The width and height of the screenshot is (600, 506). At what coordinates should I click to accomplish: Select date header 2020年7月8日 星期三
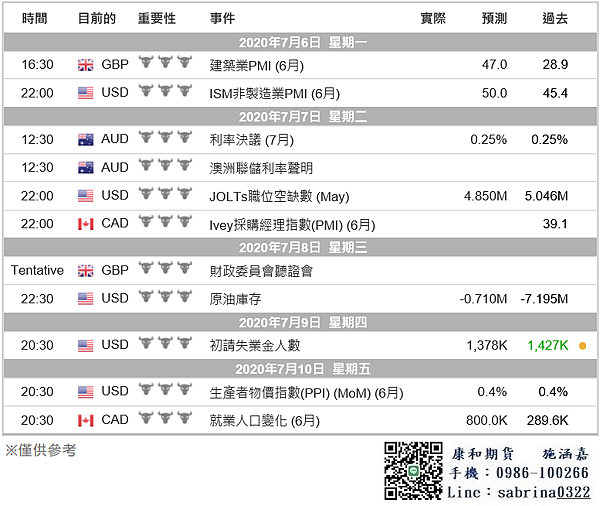pos(300,247)
